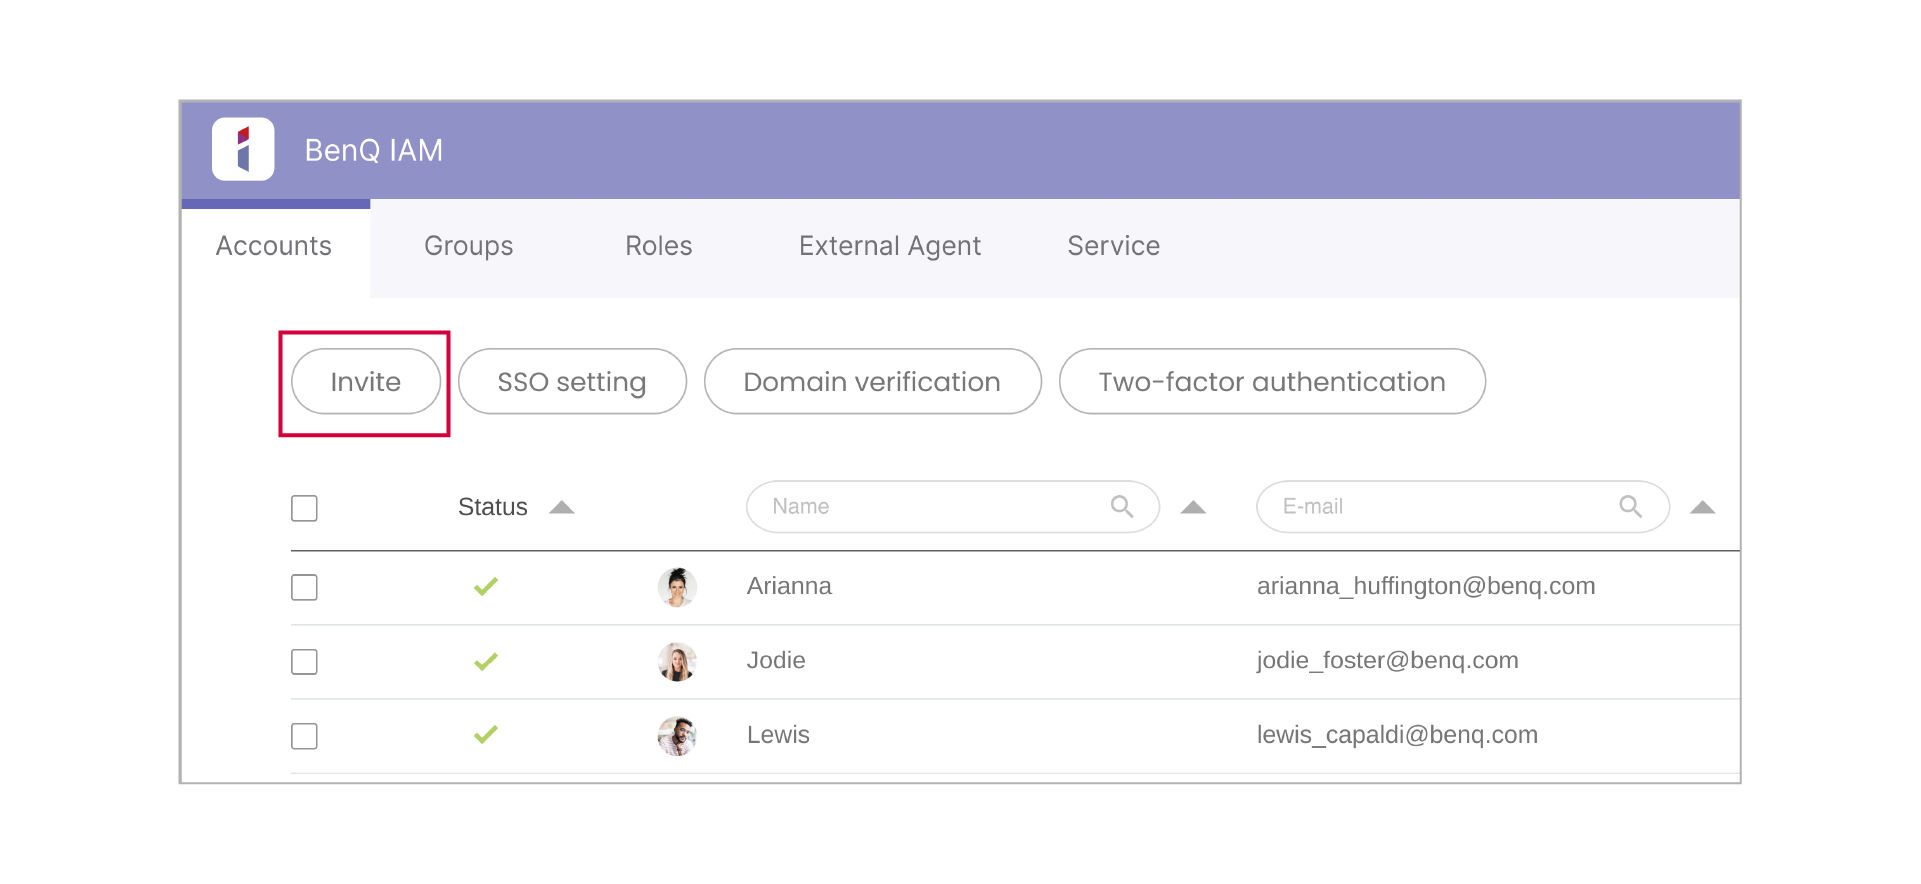Sort by Name using the arrow

pos(1193,507)
